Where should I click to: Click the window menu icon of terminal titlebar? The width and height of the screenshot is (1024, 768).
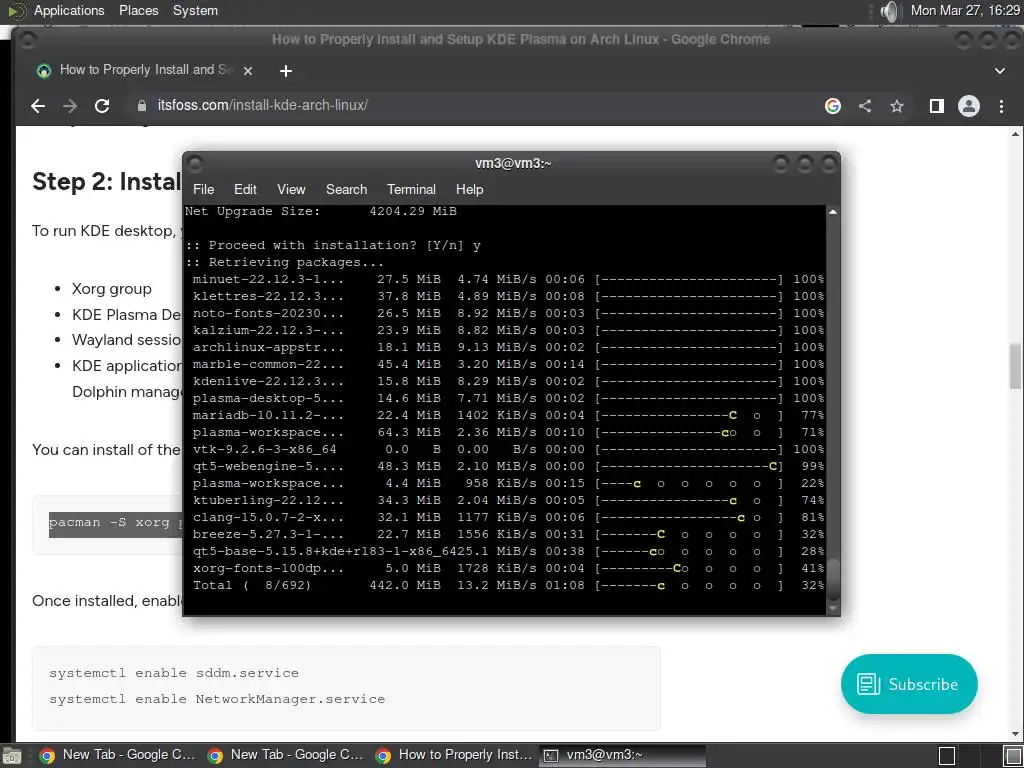click(x=195, y=163)
